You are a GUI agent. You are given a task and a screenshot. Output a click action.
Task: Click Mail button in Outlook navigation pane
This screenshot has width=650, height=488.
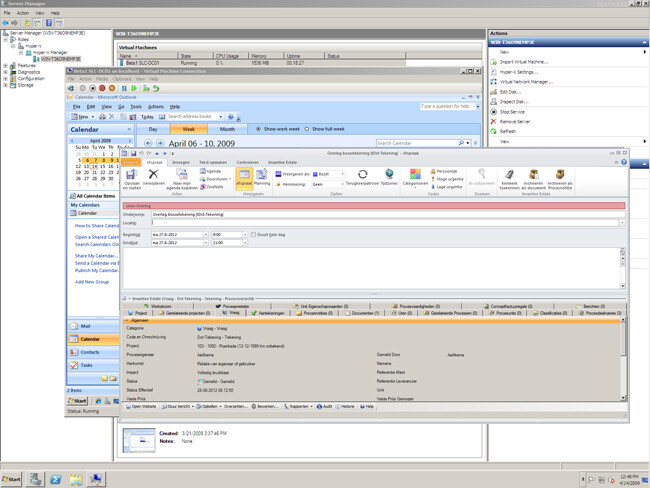(x=93, y=326)
